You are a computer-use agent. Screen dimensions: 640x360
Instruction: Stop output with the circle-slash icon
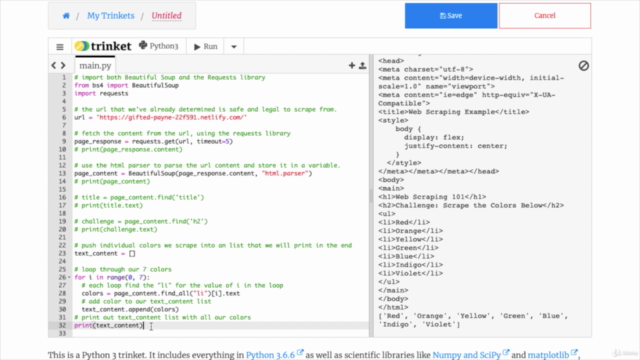pos(584,66)
